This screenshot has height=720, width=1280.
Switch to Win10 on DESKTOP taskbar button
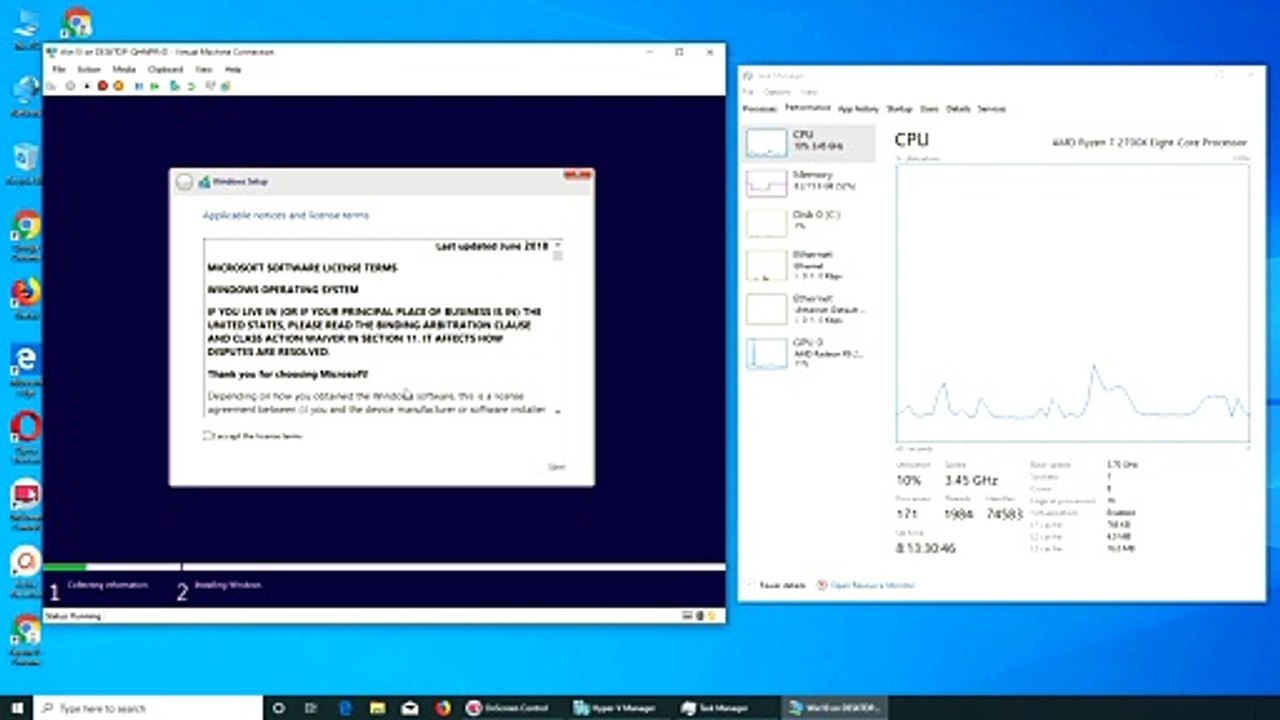point(833,707)
